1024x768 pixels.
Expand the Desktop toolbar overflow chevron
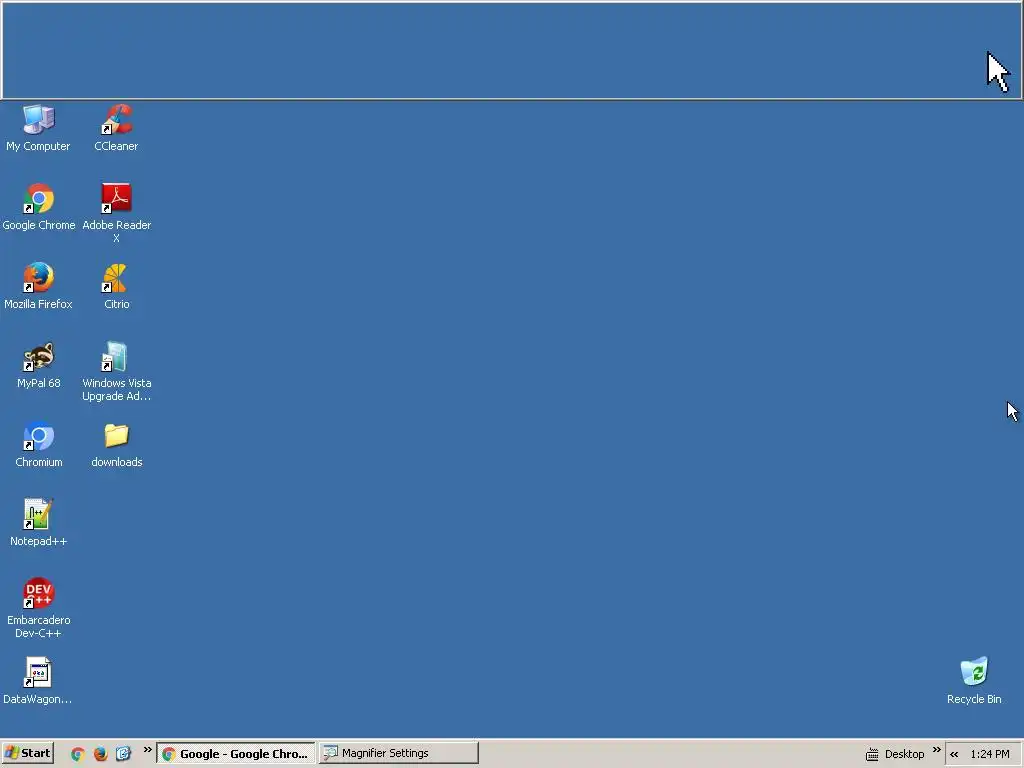tap(936, 749)
